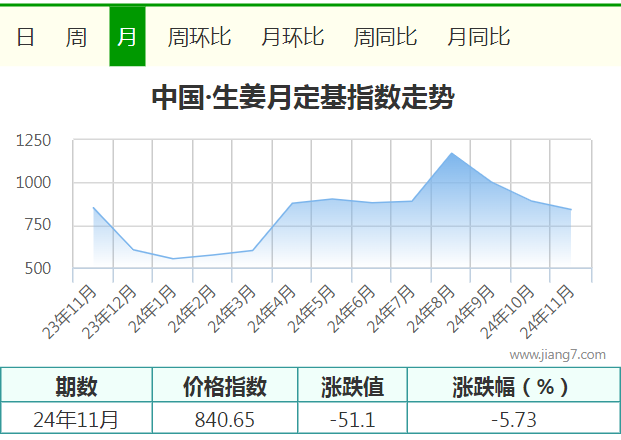
Task: Click the 24年3月 axis label
Action: coord(232,309)
